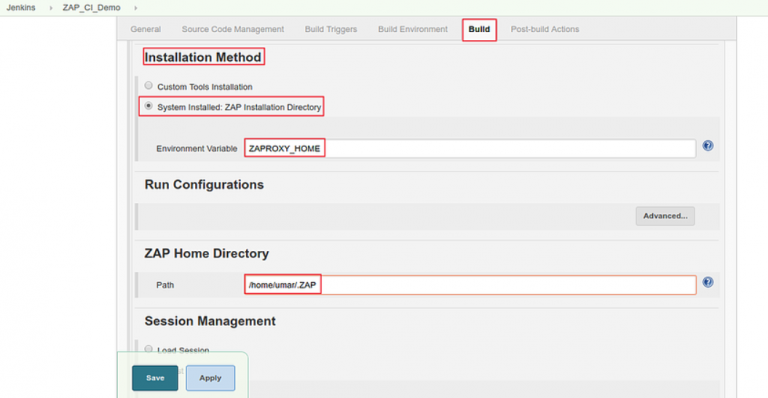Select the Build tab

point(479,29)
